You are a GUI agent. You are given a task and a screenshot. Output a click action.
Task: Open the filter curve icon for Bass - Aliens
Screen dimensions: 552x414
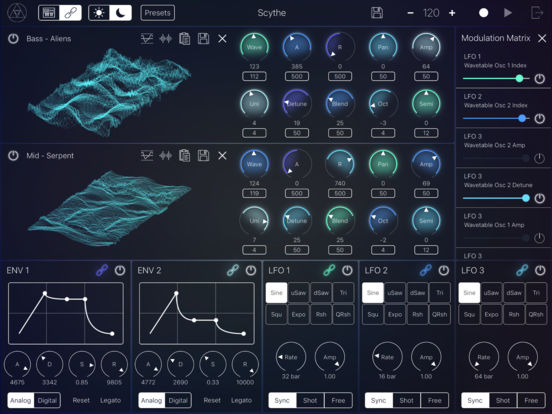coord(147,38)
